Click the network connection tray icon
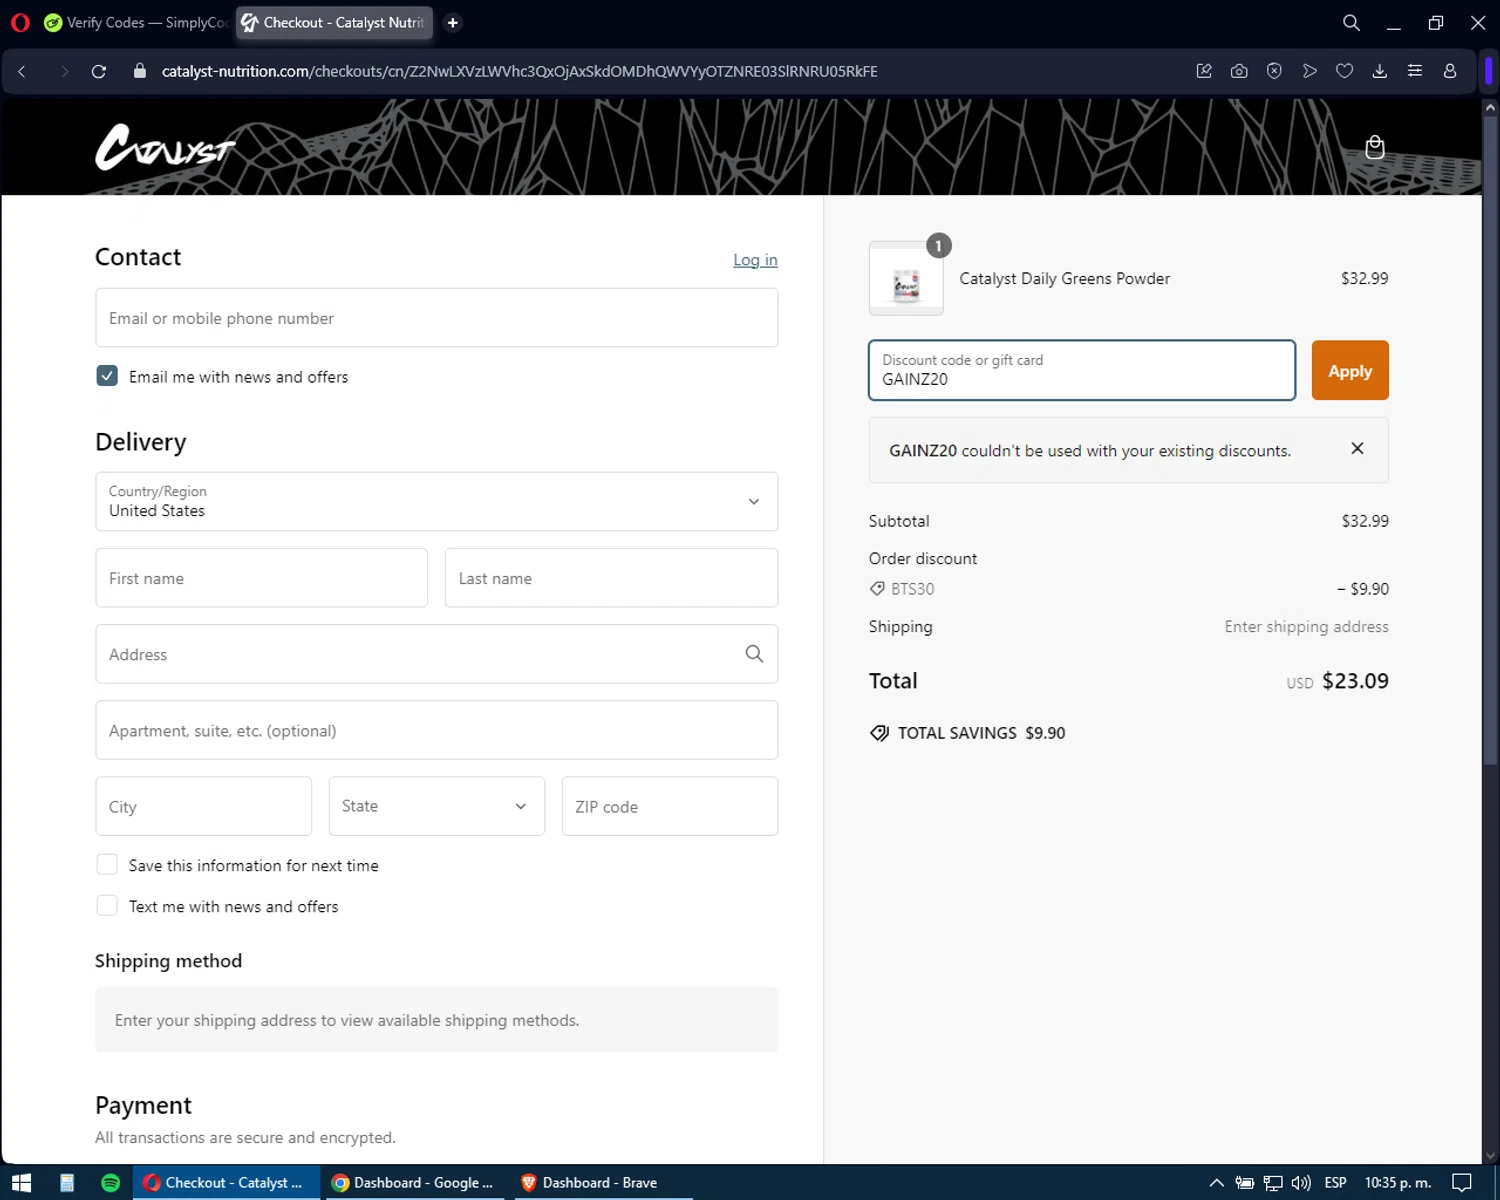1500x1200 pixels. (1273, 1183)
